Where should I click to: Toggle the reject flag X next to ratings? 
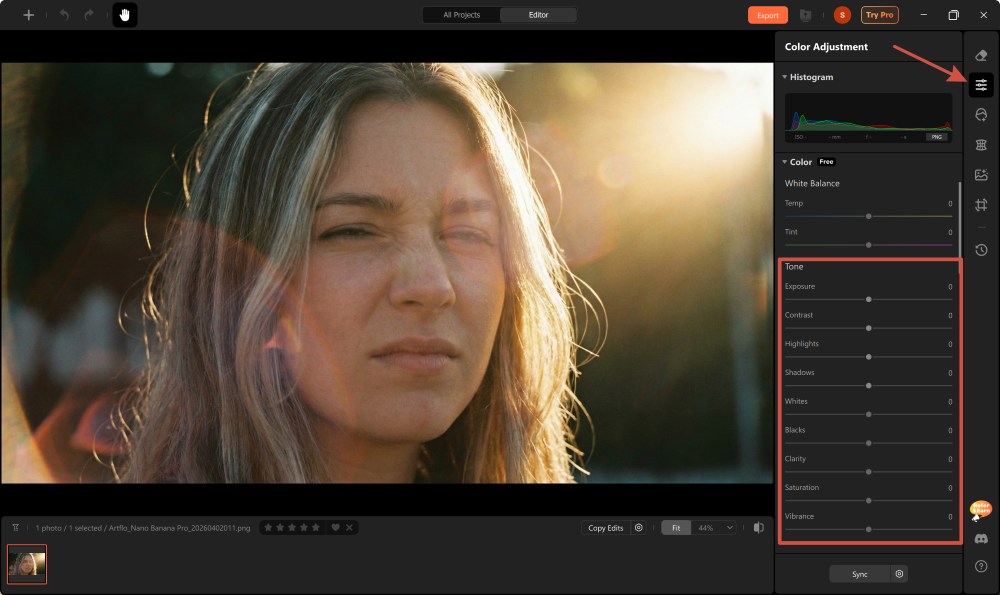click(348, 526)
